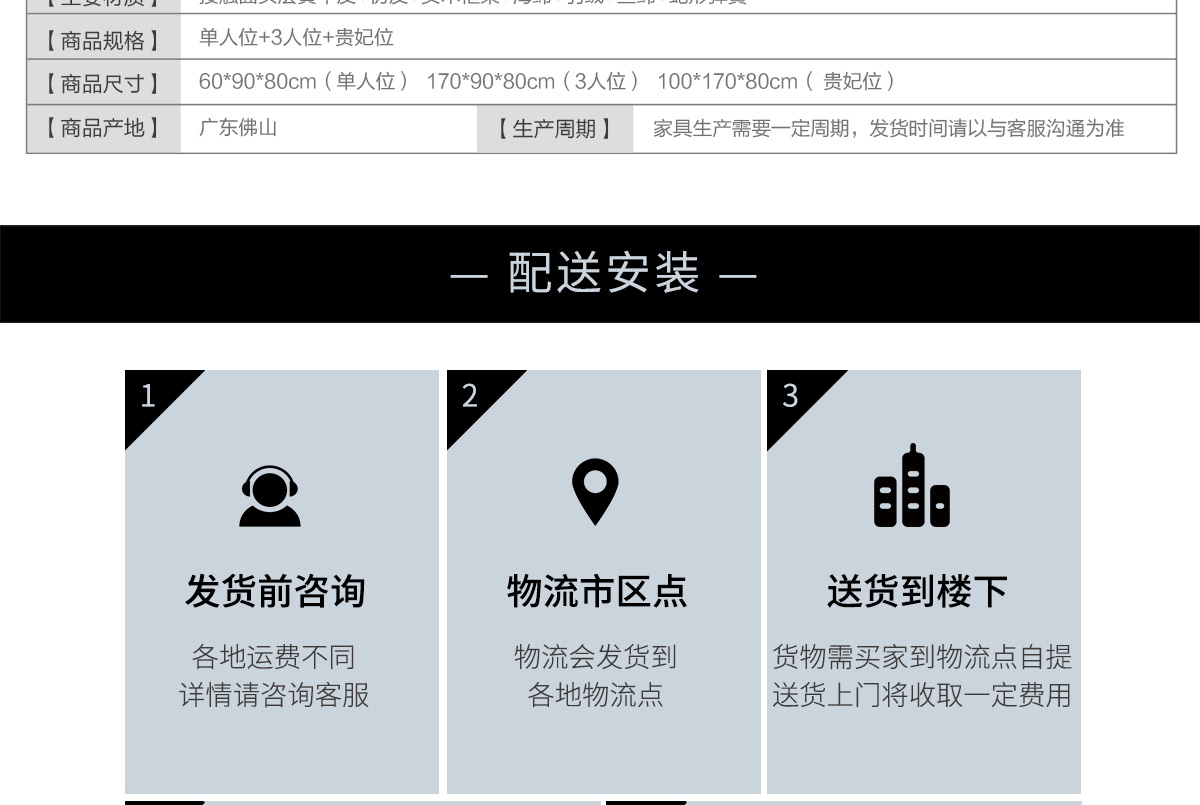
Task: Click the 商品规格 label cell
Action: (103, 39)
